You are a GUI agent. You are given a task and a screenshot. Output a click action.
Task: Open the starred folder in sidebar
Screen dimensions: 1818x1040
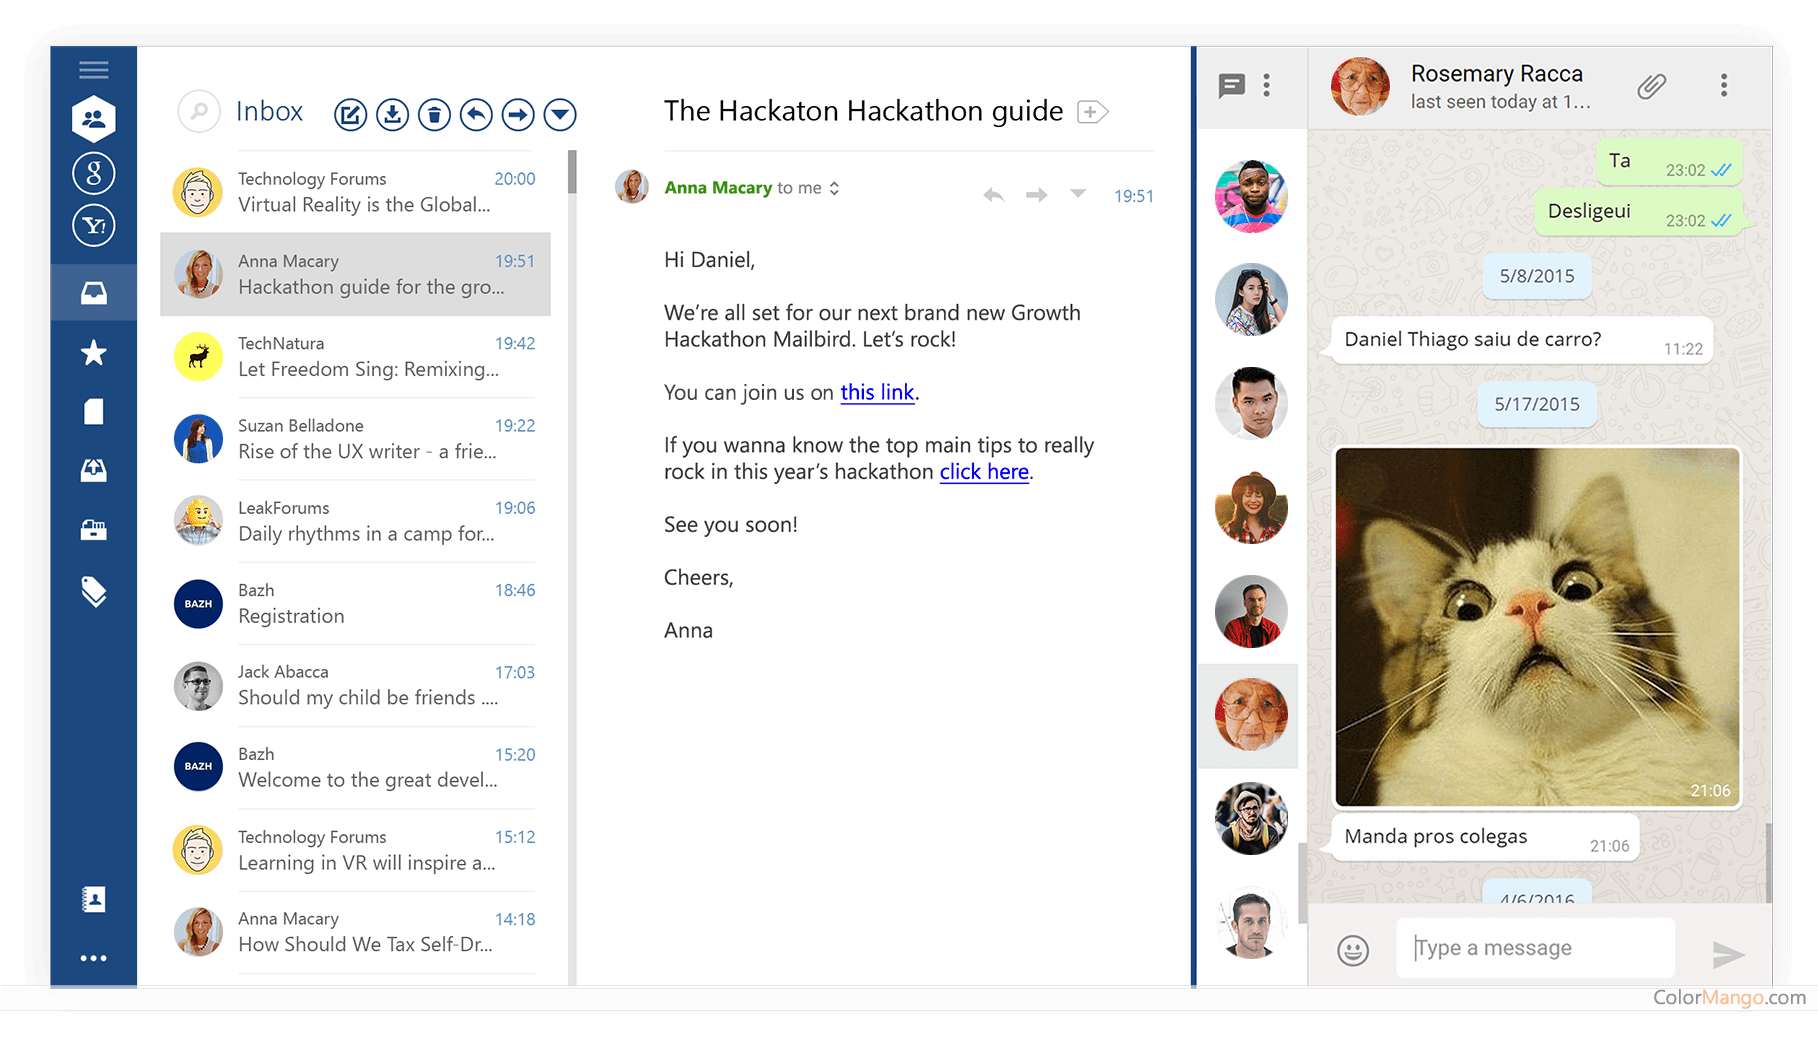(x=94, y=353)
